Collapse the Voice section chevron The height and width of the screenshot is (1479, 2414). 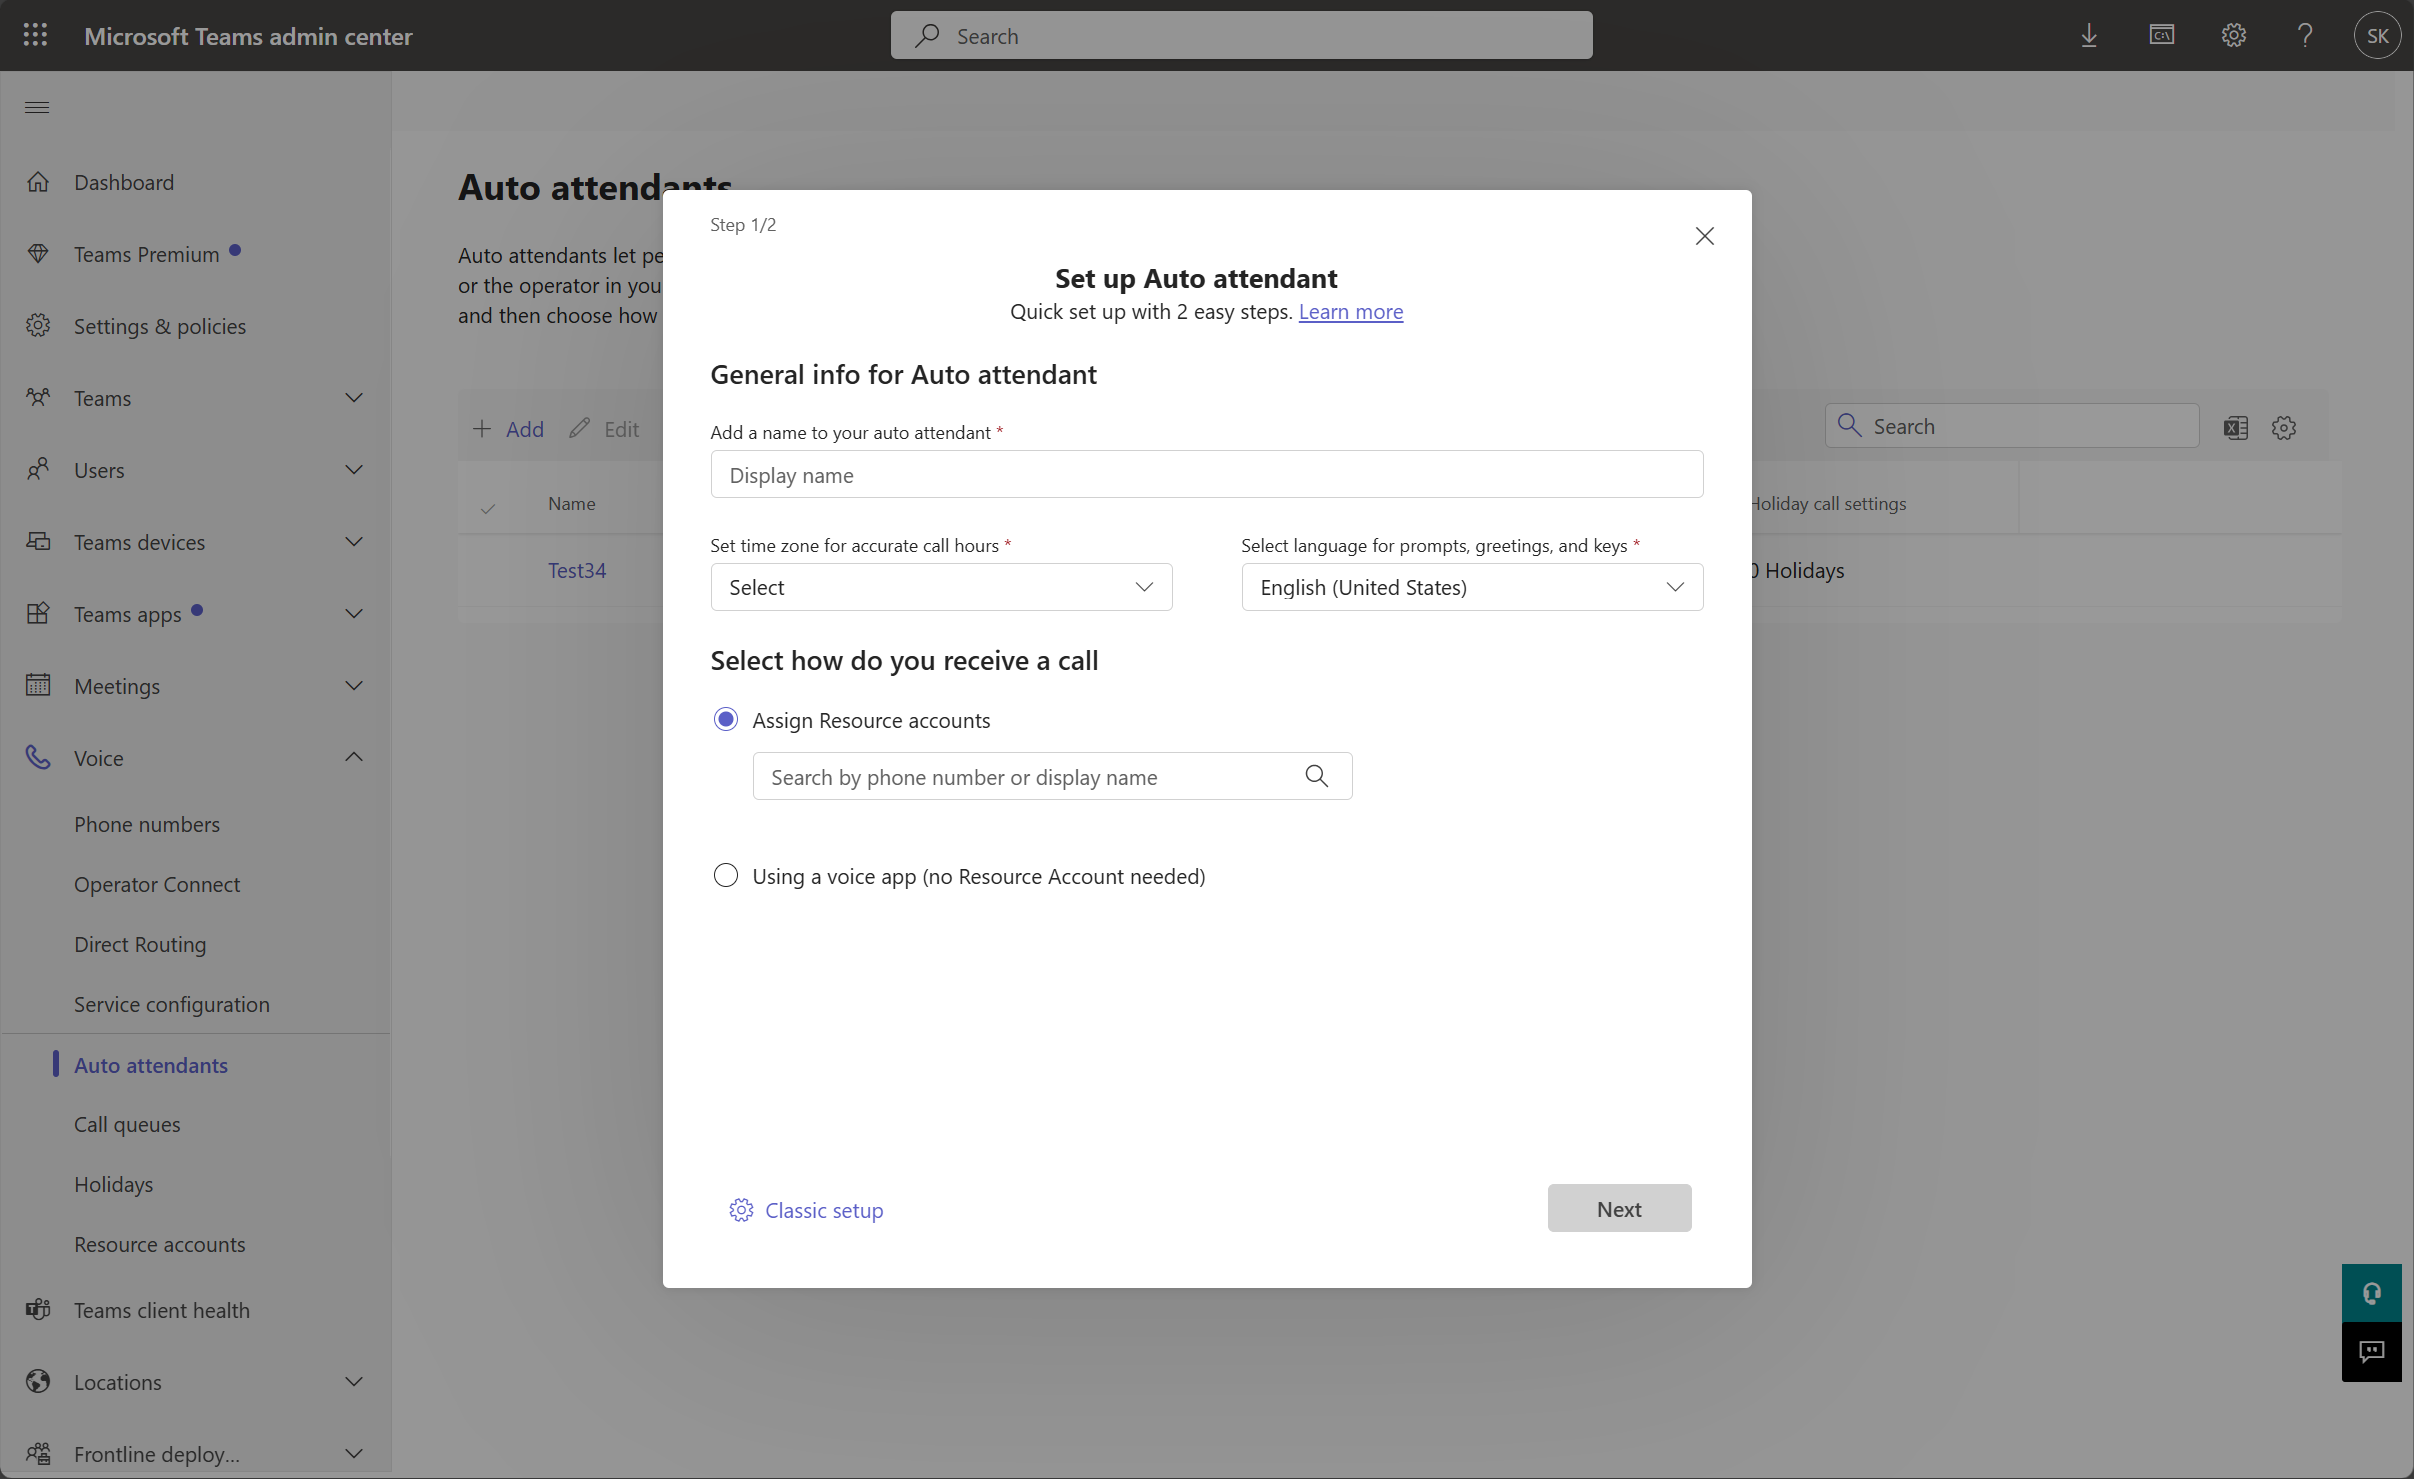[354, 757]
